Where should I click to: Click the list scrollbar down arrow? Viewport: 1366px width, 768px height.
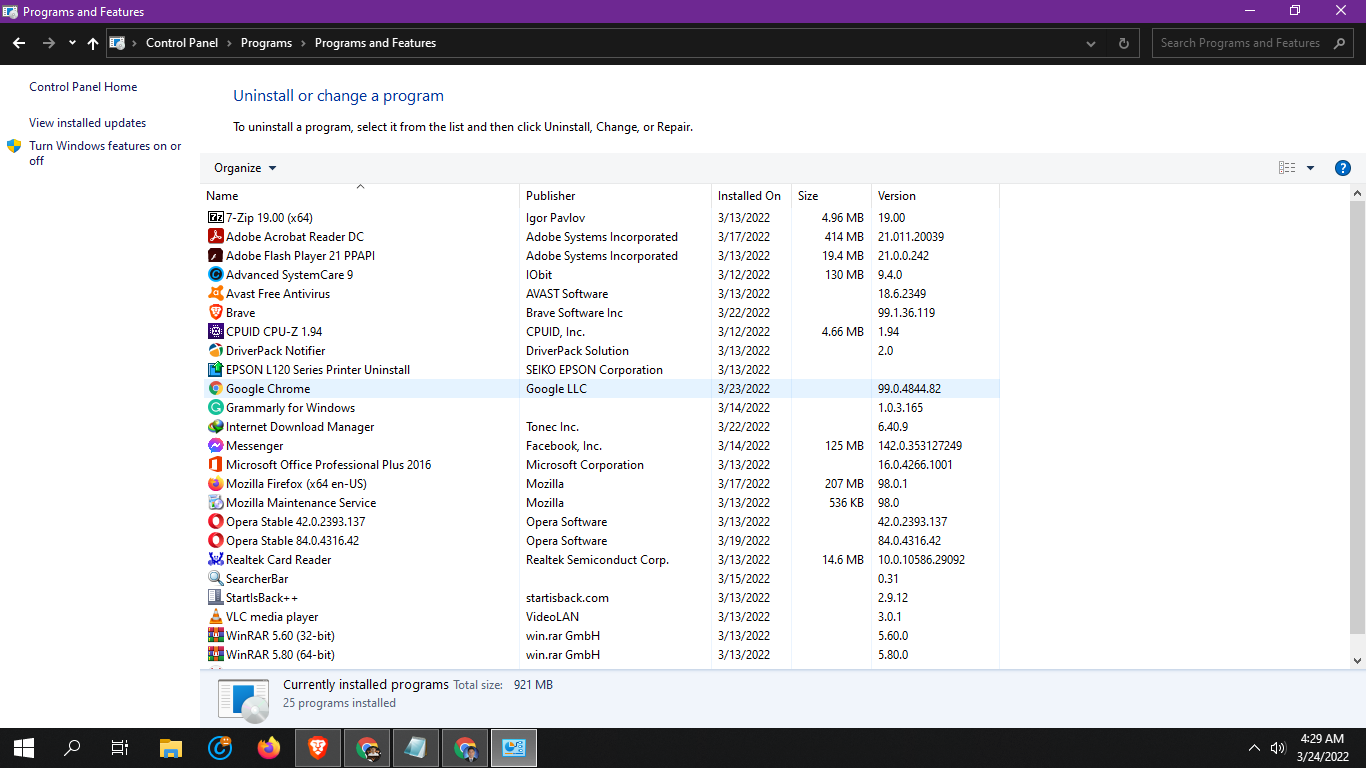[1357, 660]
